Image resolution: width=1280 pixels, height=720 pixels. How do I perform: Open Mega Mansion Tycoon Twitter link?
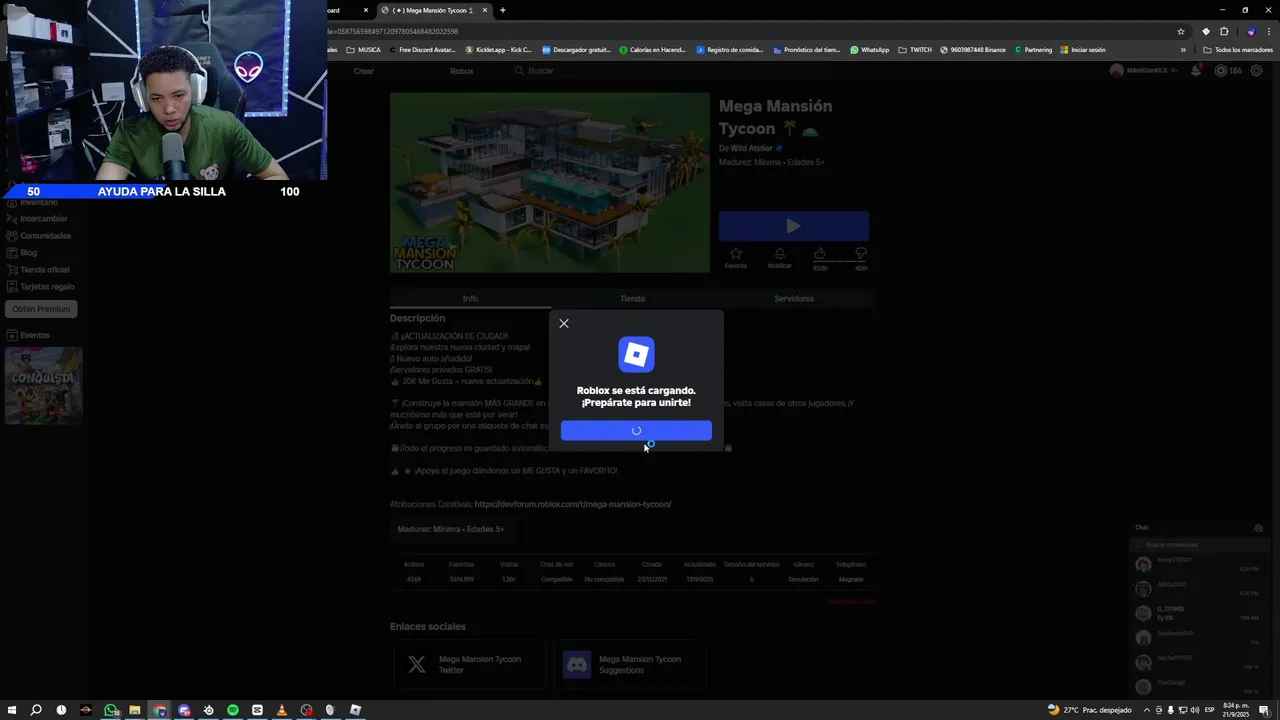pyautogui.click(x=470, y=665)
